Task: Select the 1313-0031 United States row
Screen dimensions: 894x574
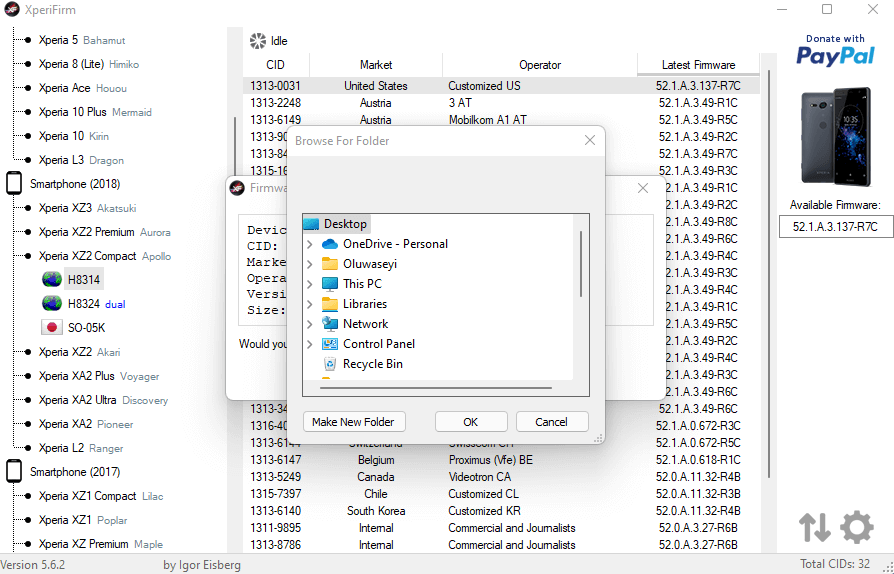Action: (501, 86)
